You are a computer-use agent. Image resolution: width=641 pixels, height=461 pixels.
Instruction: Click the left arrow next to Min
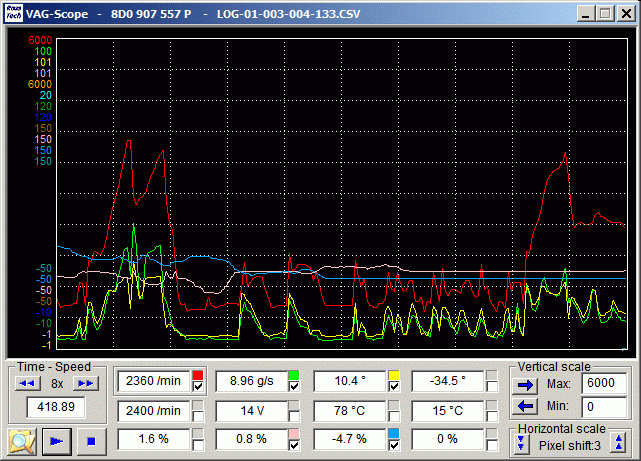pyautogui.click(x=525, y=406)
